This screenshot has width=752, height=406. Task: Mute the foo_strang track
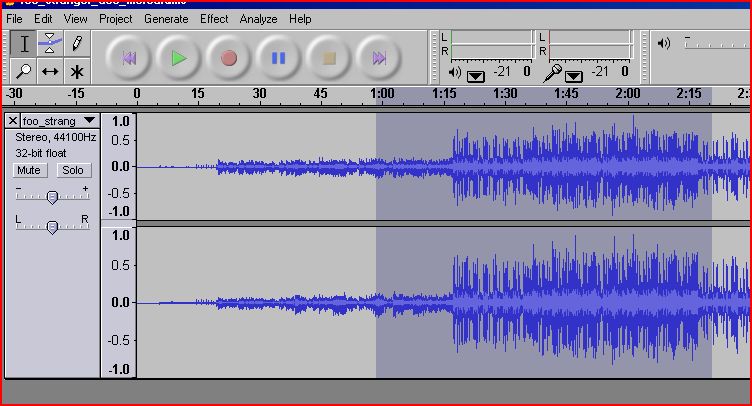pyautogui.click(x=29, y=170)
